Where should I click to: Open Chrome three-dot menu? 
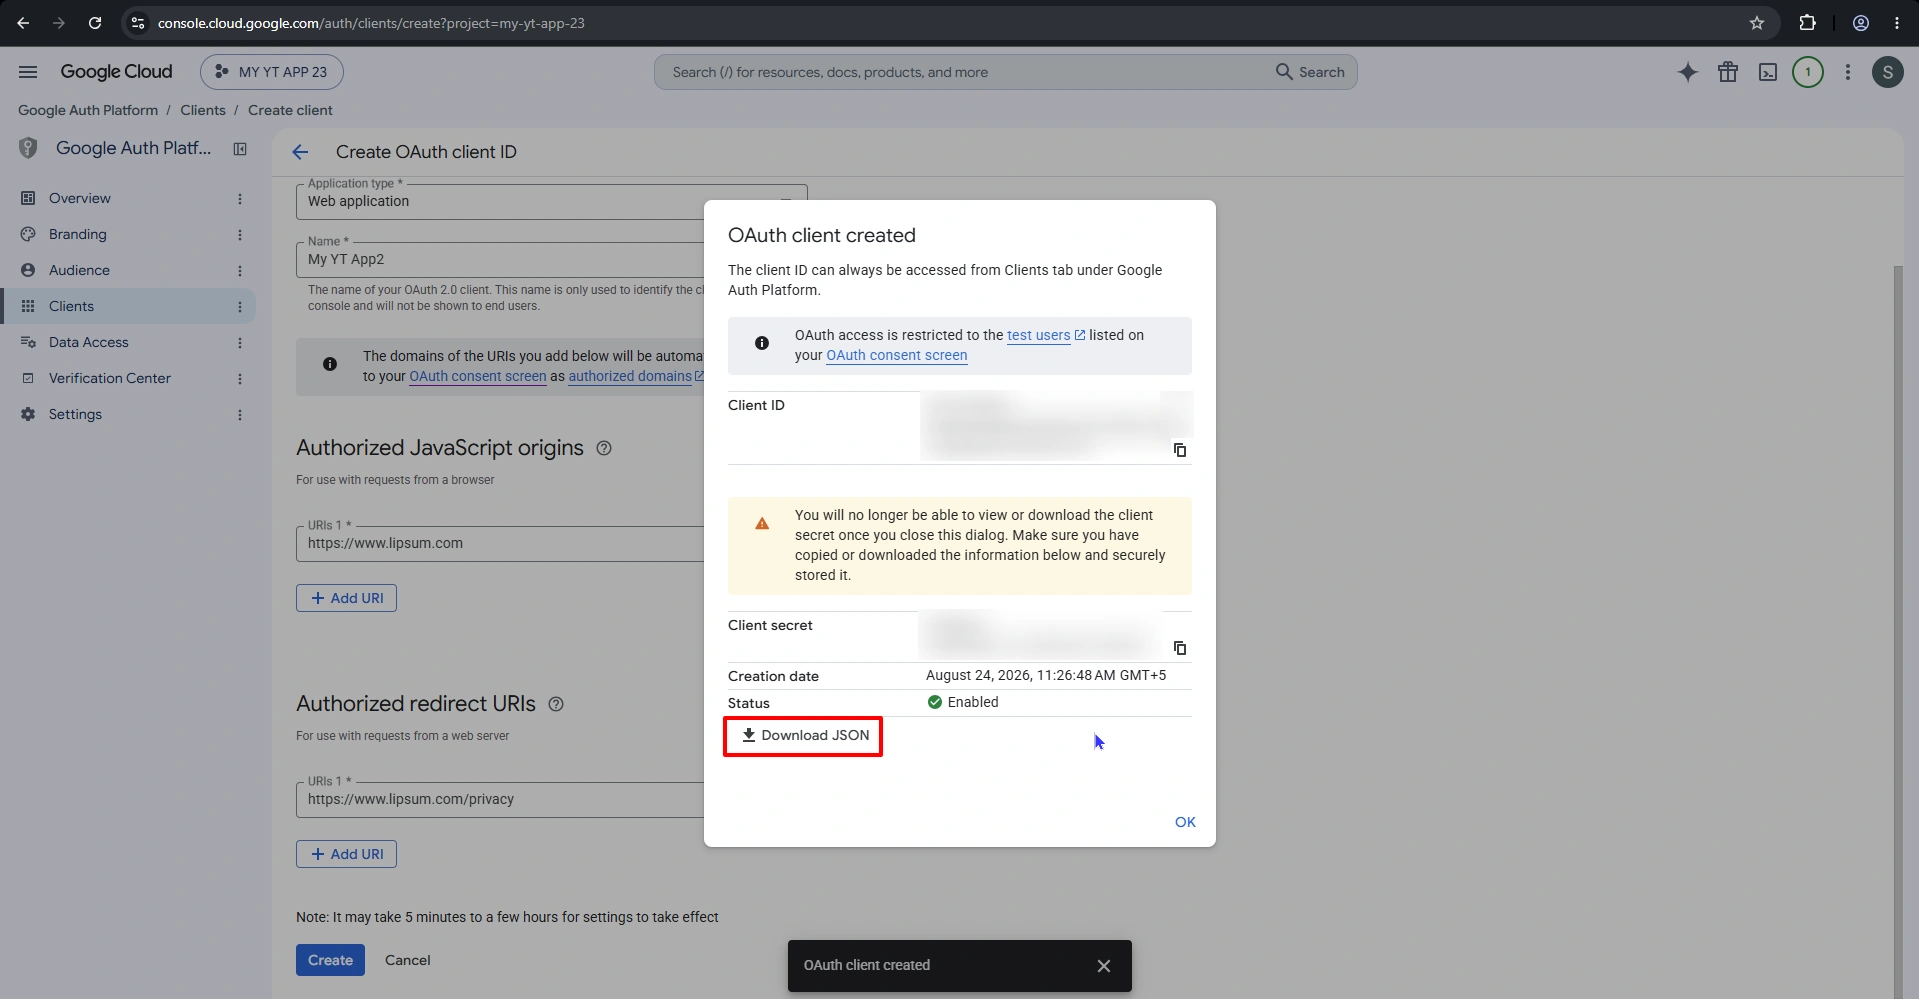pyautogui.click(x=1897, y=23)
